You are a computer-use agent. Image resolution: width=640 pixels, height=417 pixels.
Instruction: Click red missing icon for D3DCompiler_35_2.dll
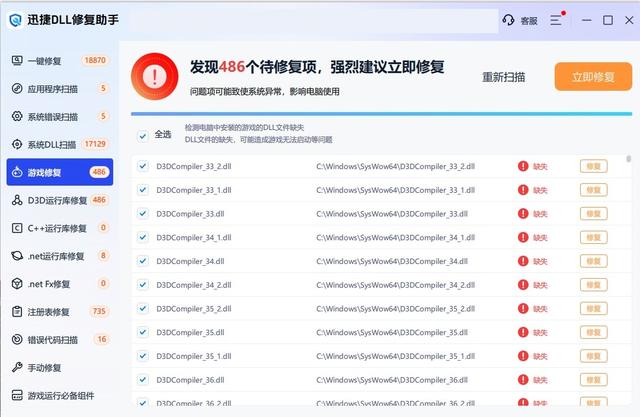point(523,308)
